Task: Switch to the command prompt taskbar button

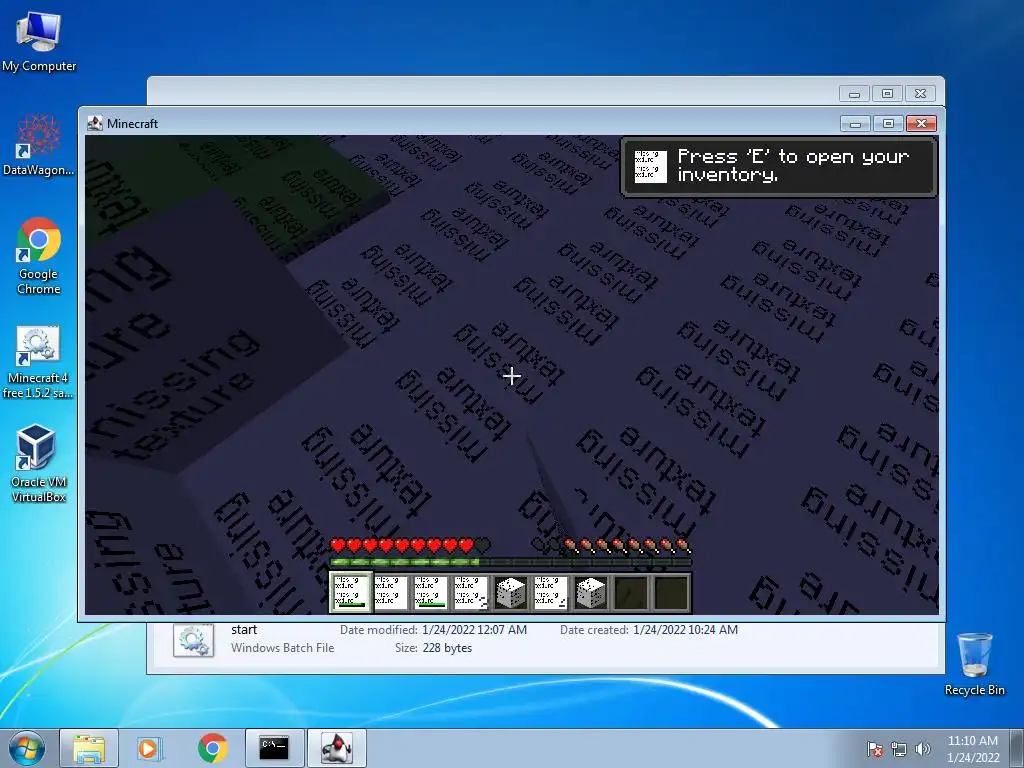Action: pos(274,748)
